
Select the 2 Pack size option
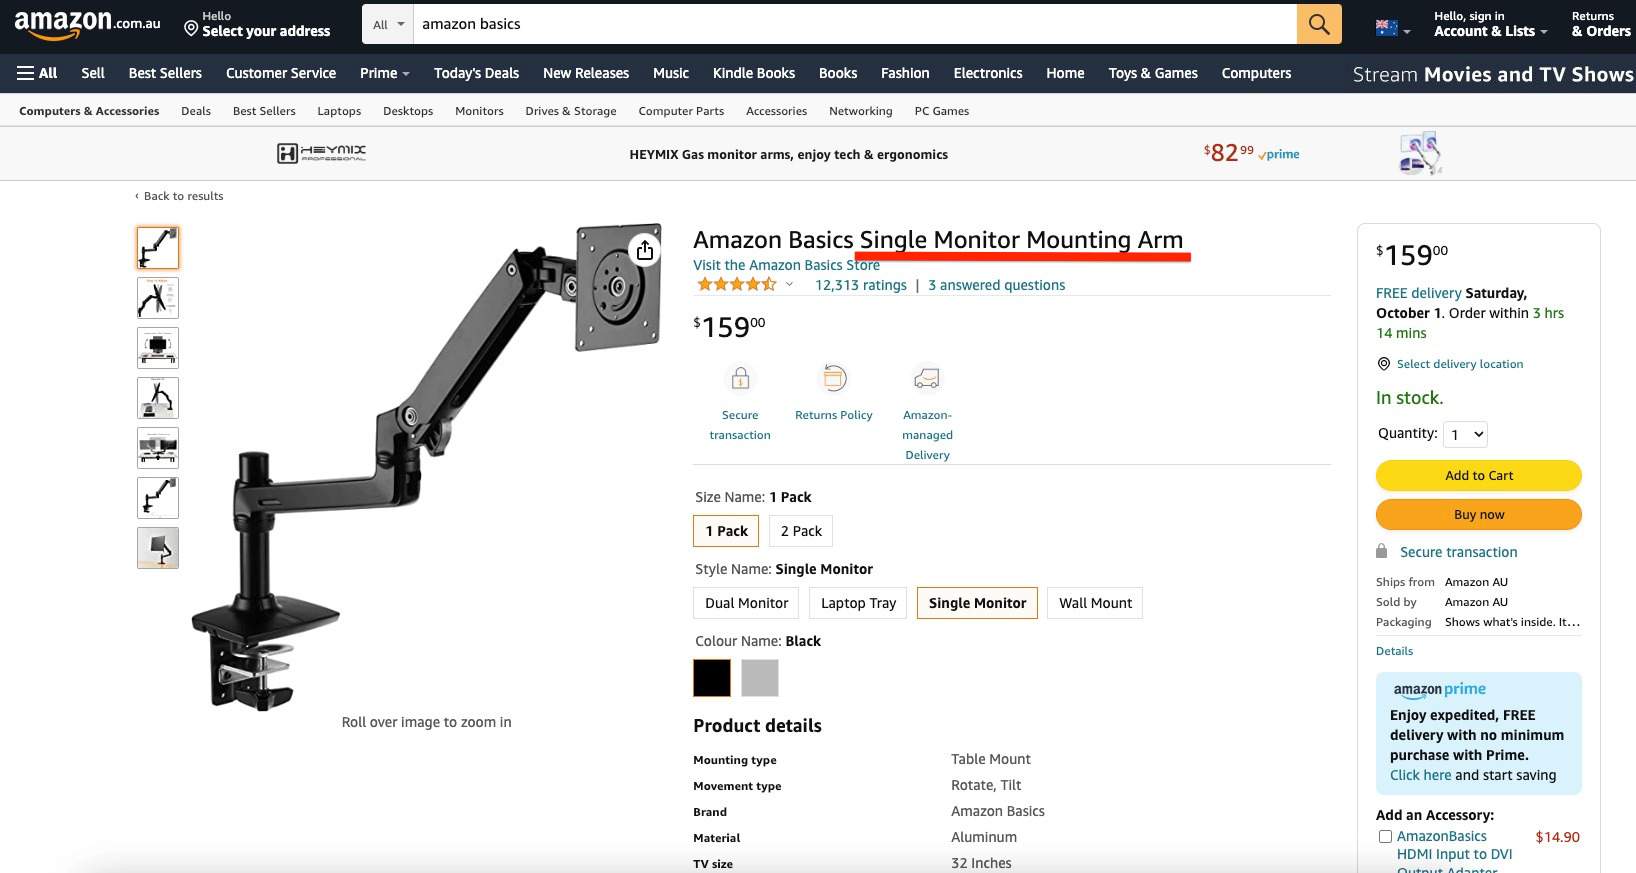point(801,531)
